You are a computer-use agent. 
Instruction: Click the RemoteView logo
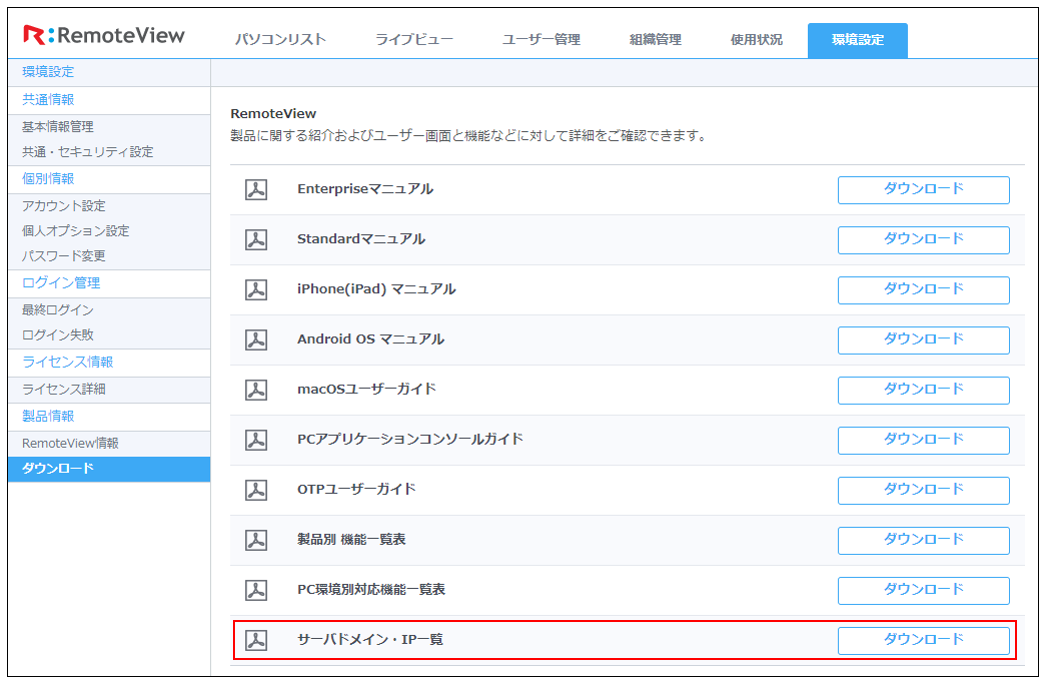pyautogui.click(x=103, y=35)
